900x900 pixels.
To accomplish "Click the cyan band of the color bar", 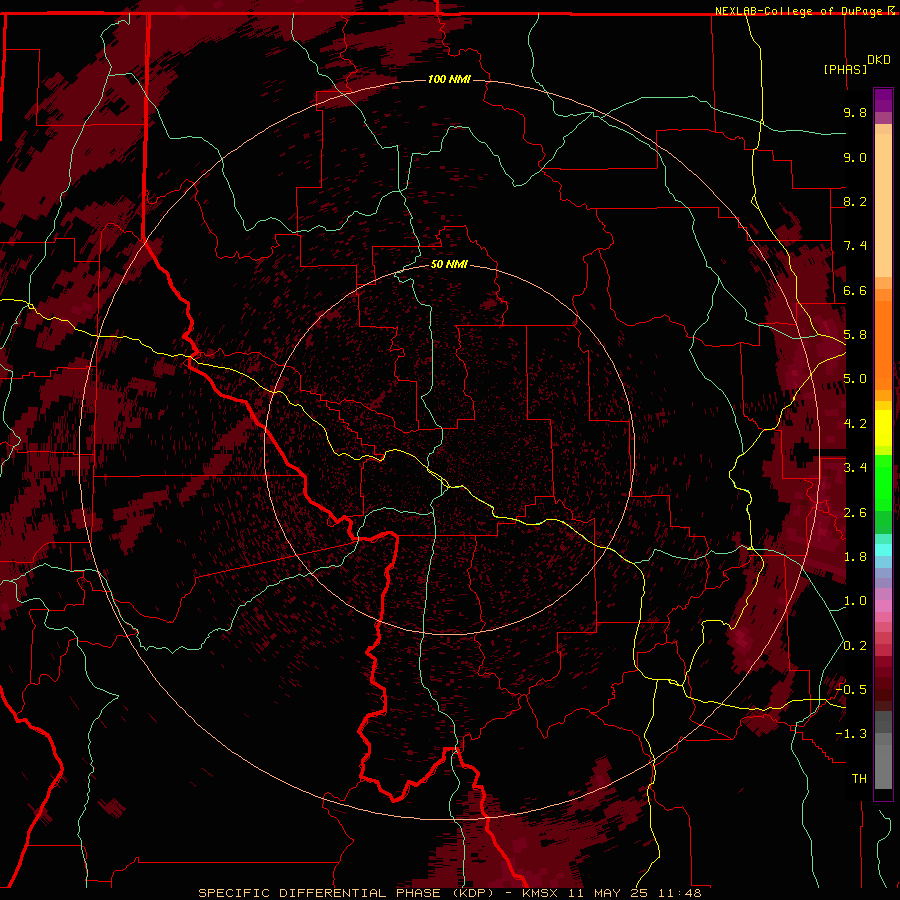I will pyautogui.click(x=883, y=550).
